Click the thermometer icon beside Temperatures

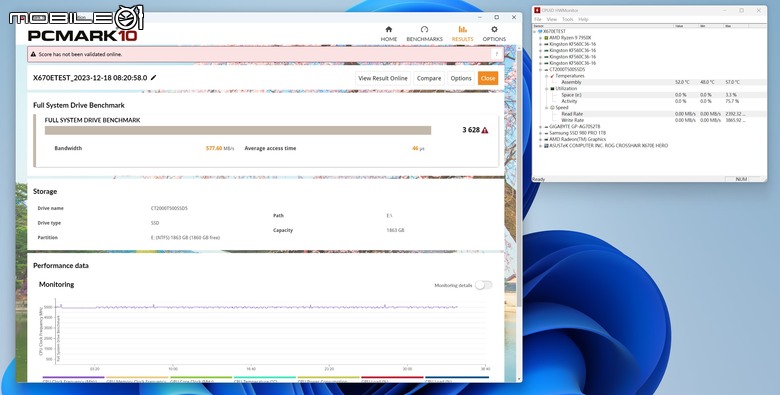tap(552, 76)
